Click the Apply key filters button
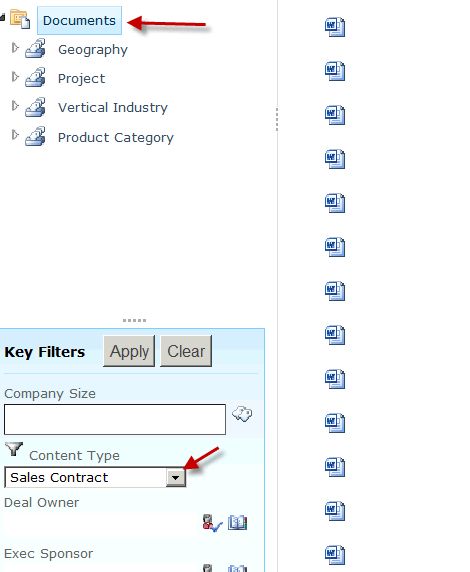 click(x=129, y=351)
